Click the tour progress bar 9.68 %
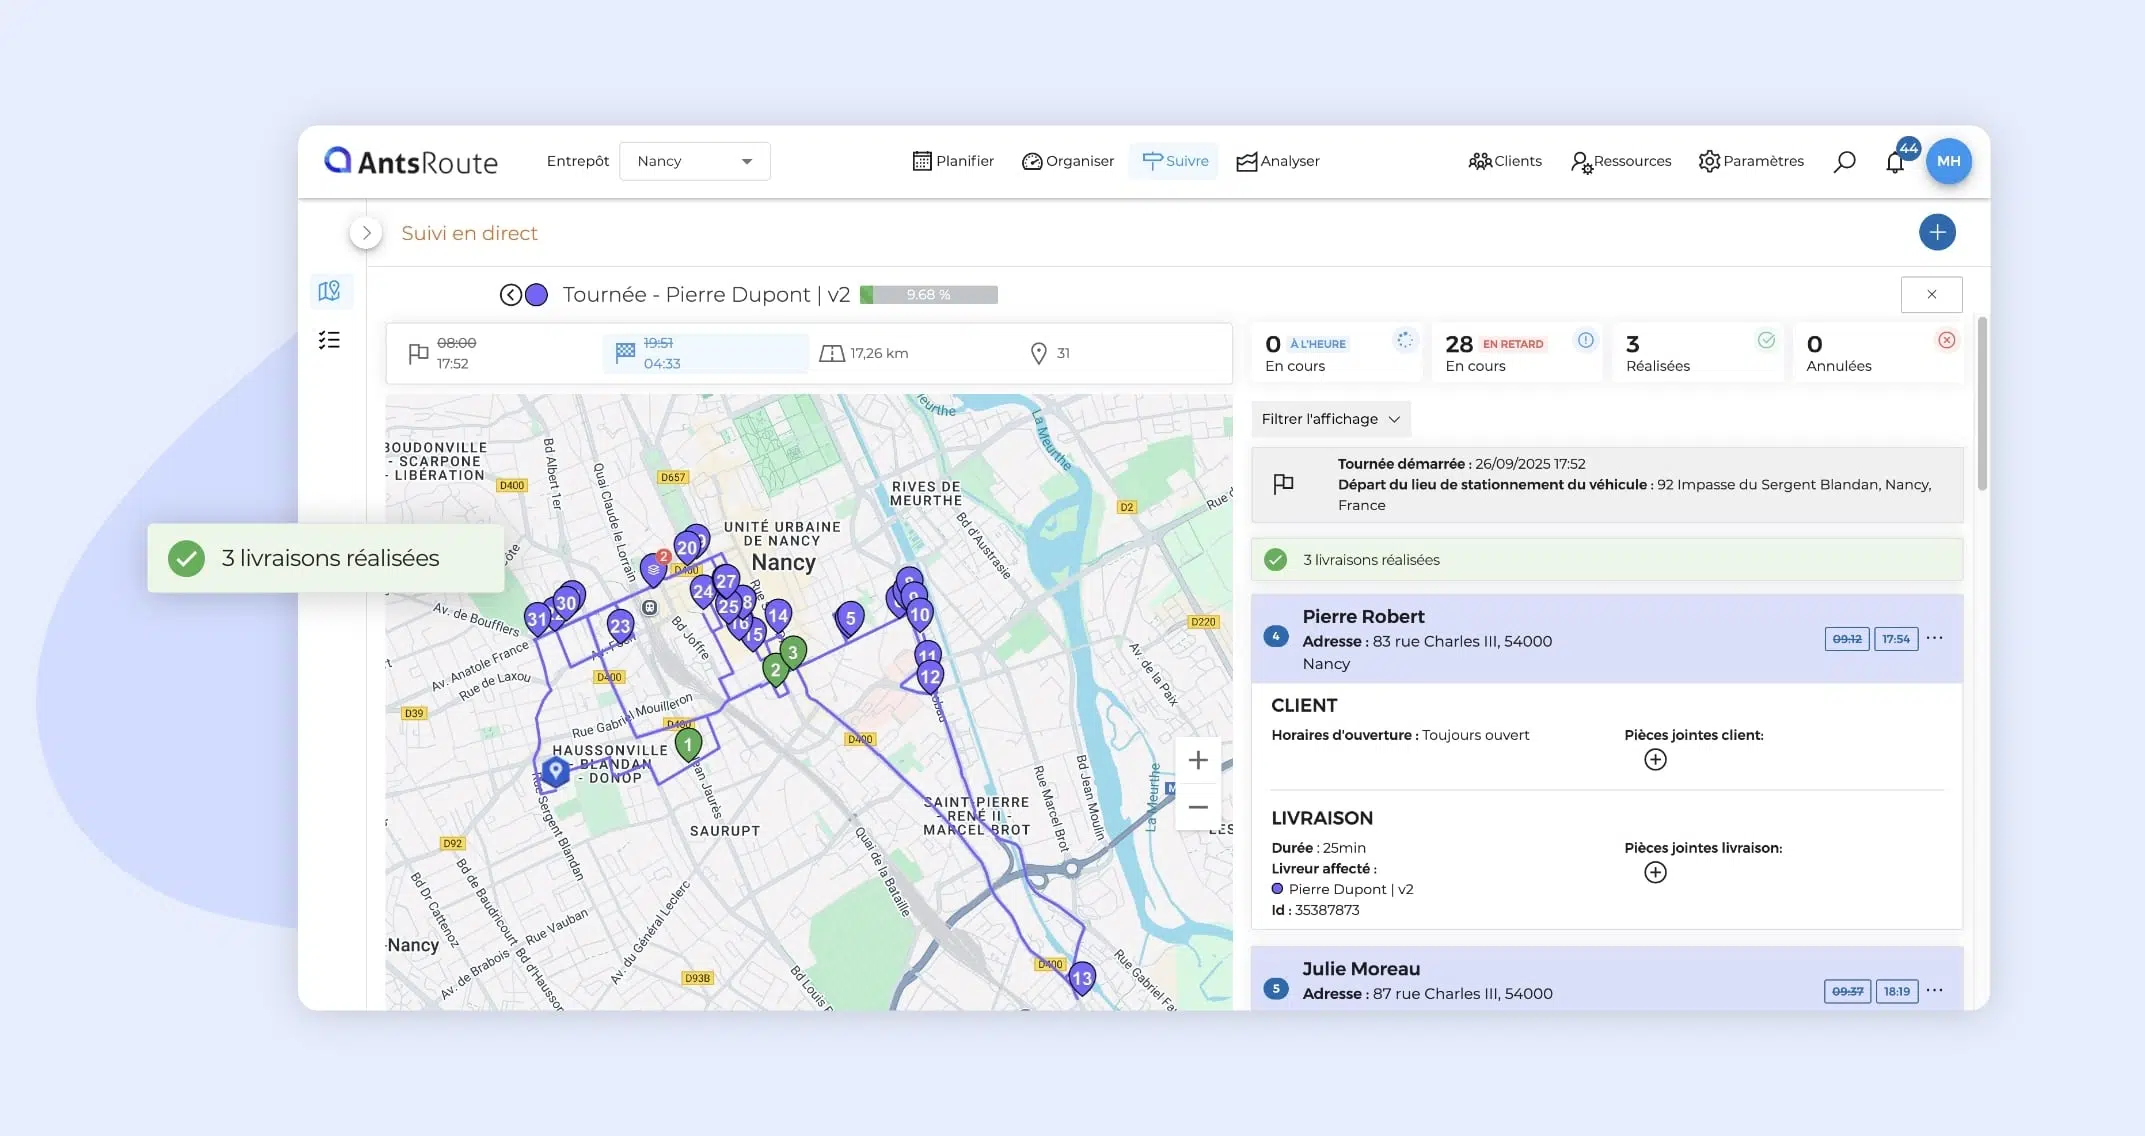Screen dimensions: 2145x1136 [929, 295]
